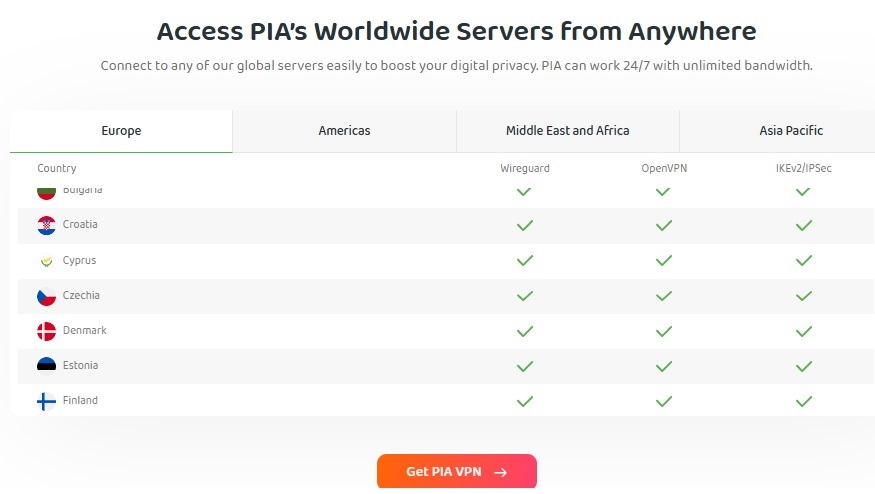The width and height of the screenshot is (875, 494).
Task: Click the Get PIA VPN button
Action: 456,472
